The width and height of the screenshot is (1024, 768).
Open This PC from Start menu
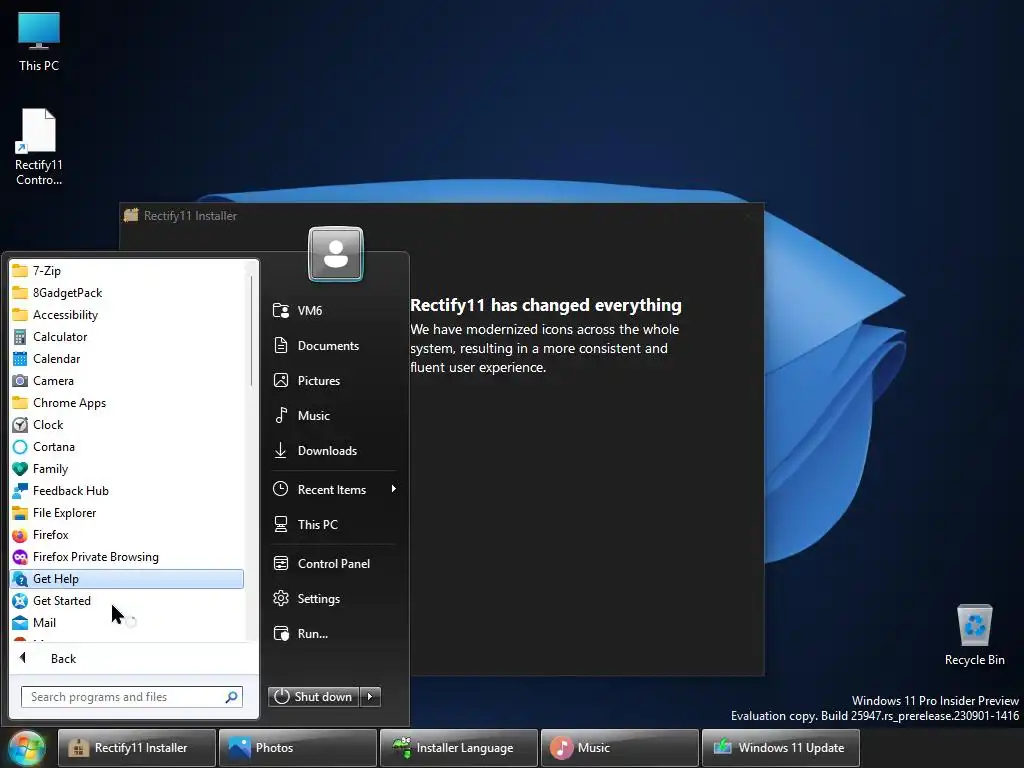[x=334, y=524]
